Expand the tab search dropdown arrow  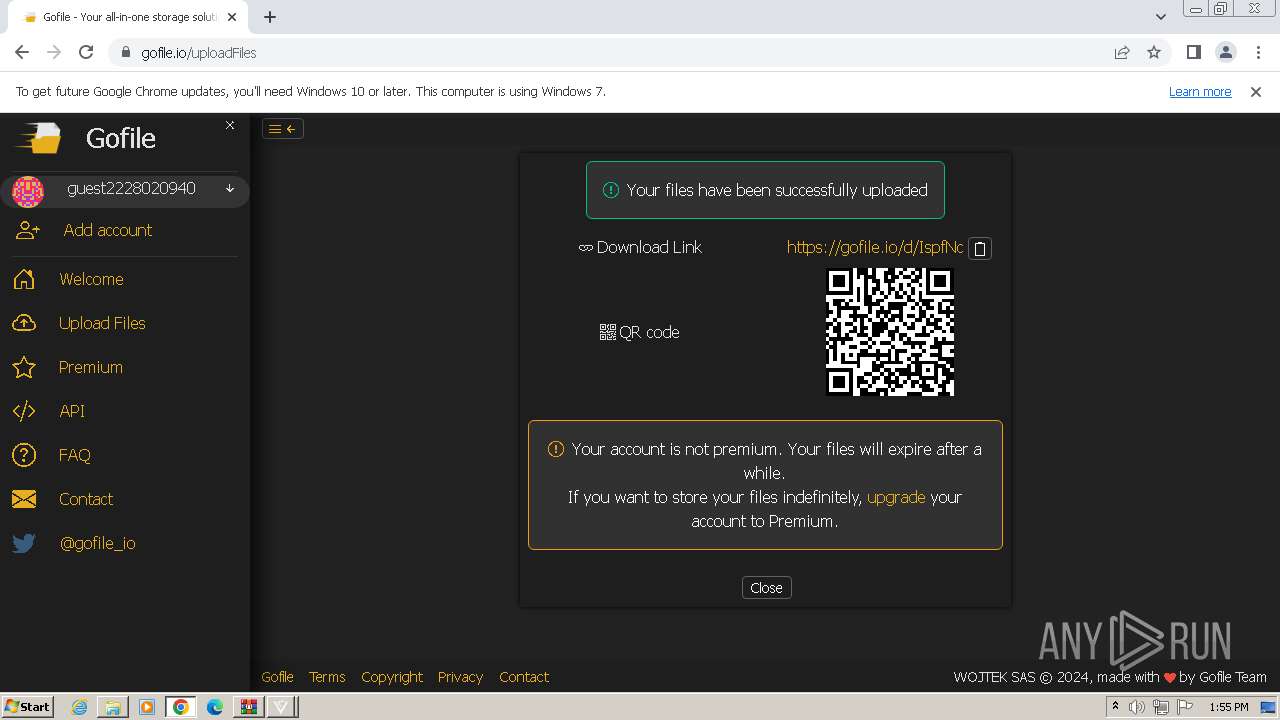(1161, 17)
